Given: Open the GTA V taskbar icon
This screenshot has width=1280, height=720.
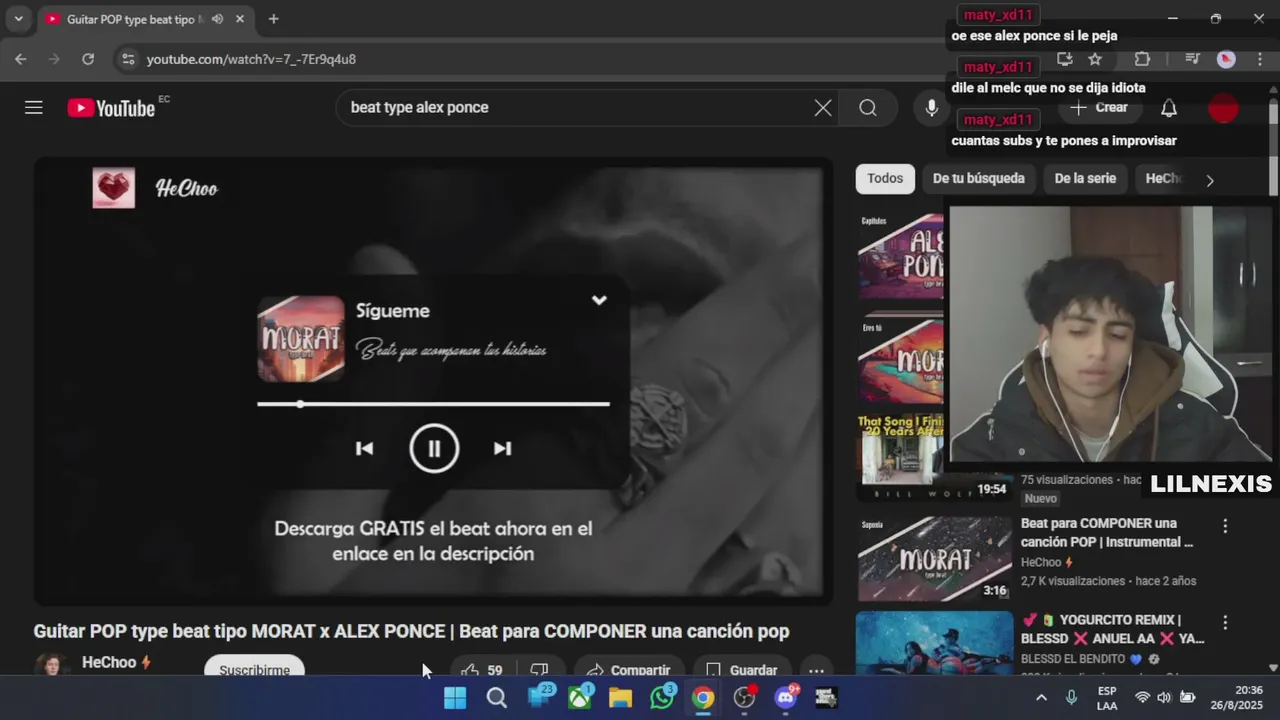Looking at the screenshot, I should pos(827,698).
